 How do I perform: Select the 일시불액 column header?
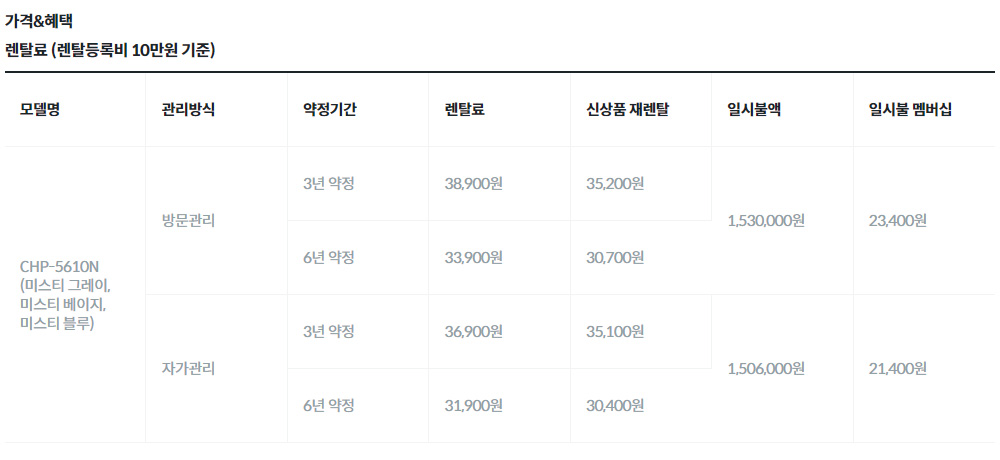pyautogui.click(x=754, y=110)
